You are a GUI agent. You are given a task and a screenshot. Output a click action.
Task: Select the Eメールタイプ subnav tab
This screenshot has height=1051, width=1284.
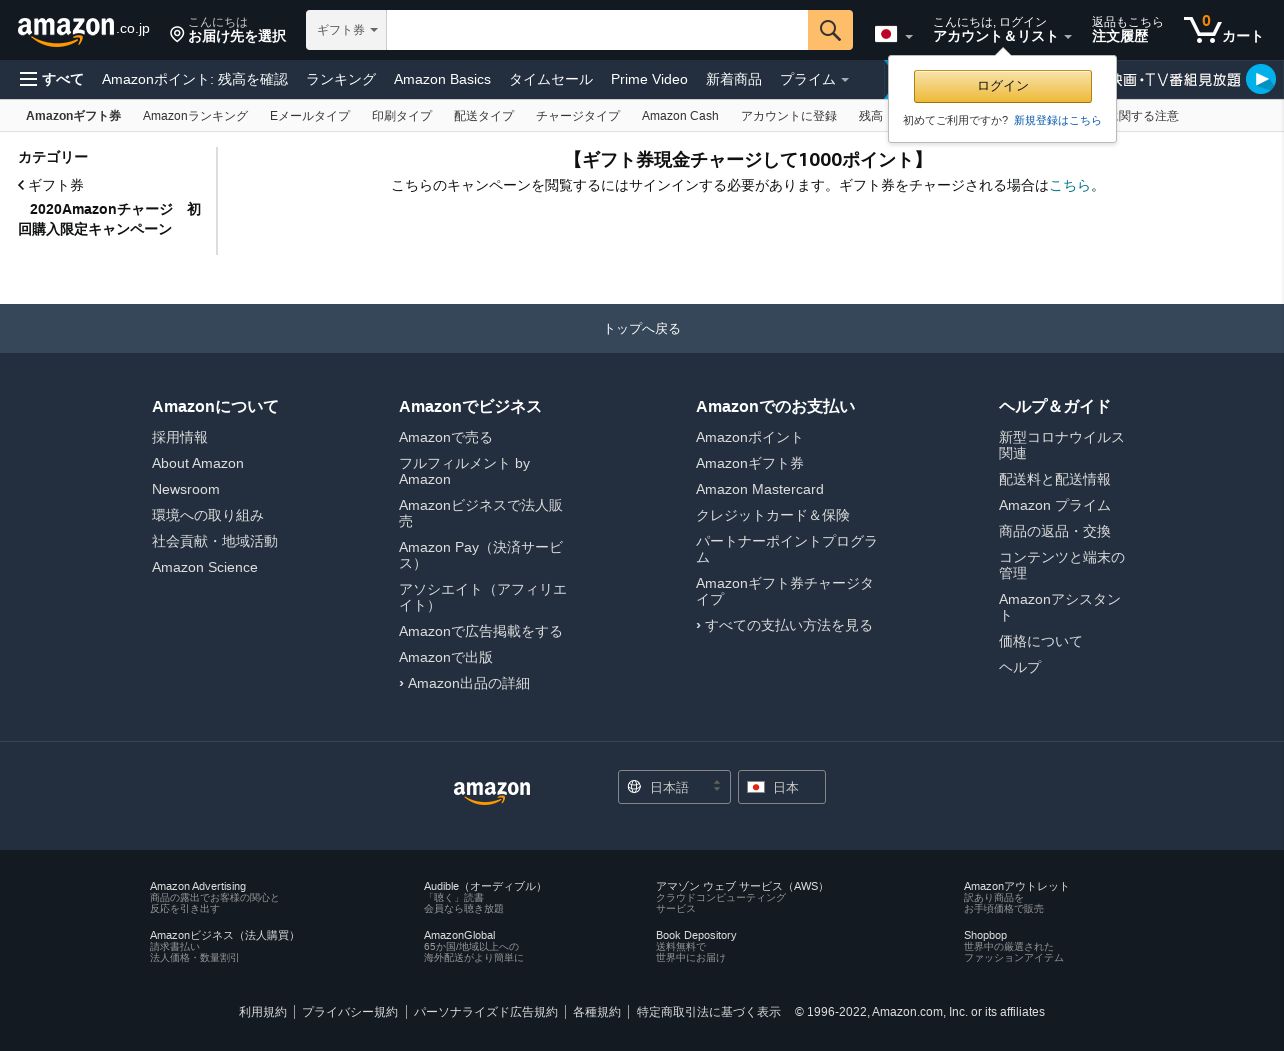coord(310,116)
